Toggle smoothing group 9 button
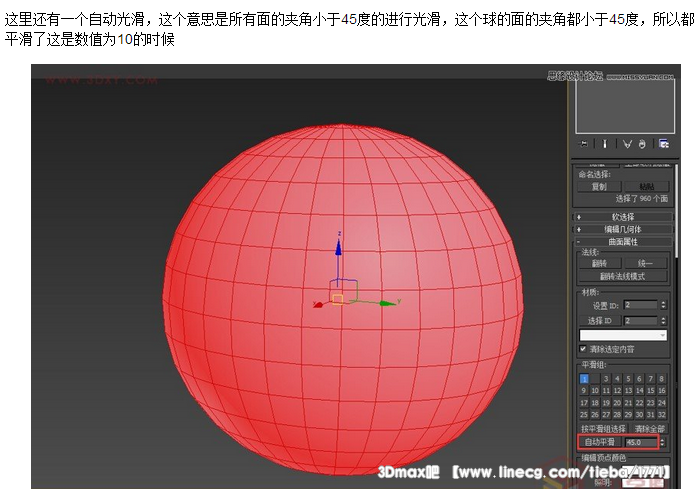This screenshot has width=699, height=489. coord(584,390)
